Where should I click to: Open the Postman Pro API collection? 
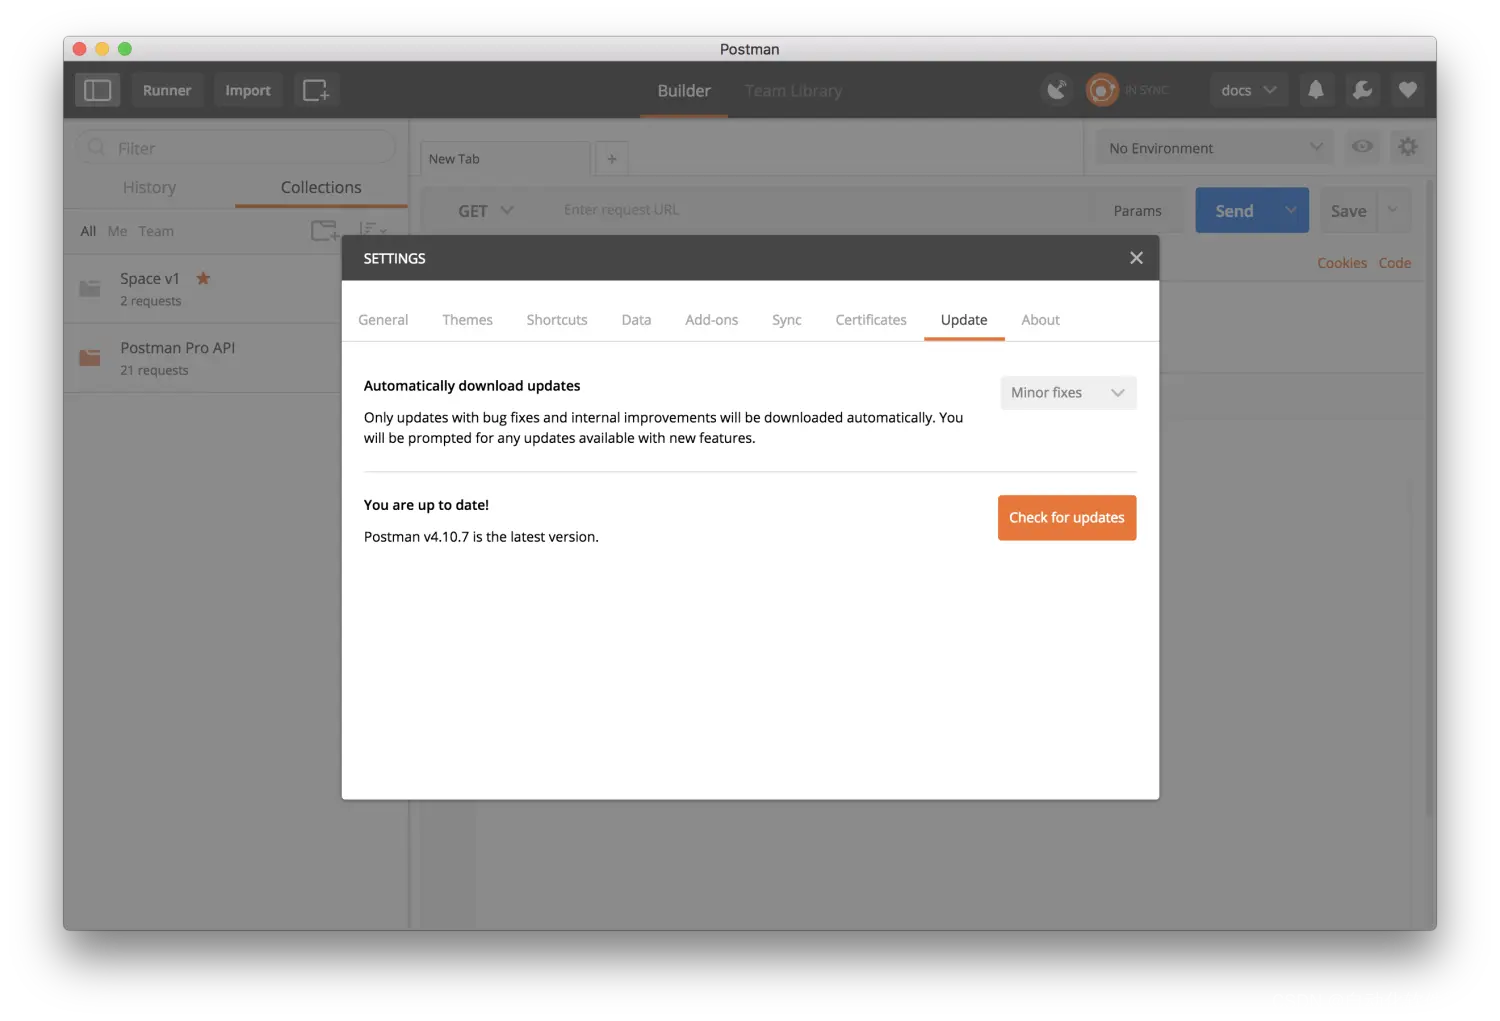(x=202, y=357)
